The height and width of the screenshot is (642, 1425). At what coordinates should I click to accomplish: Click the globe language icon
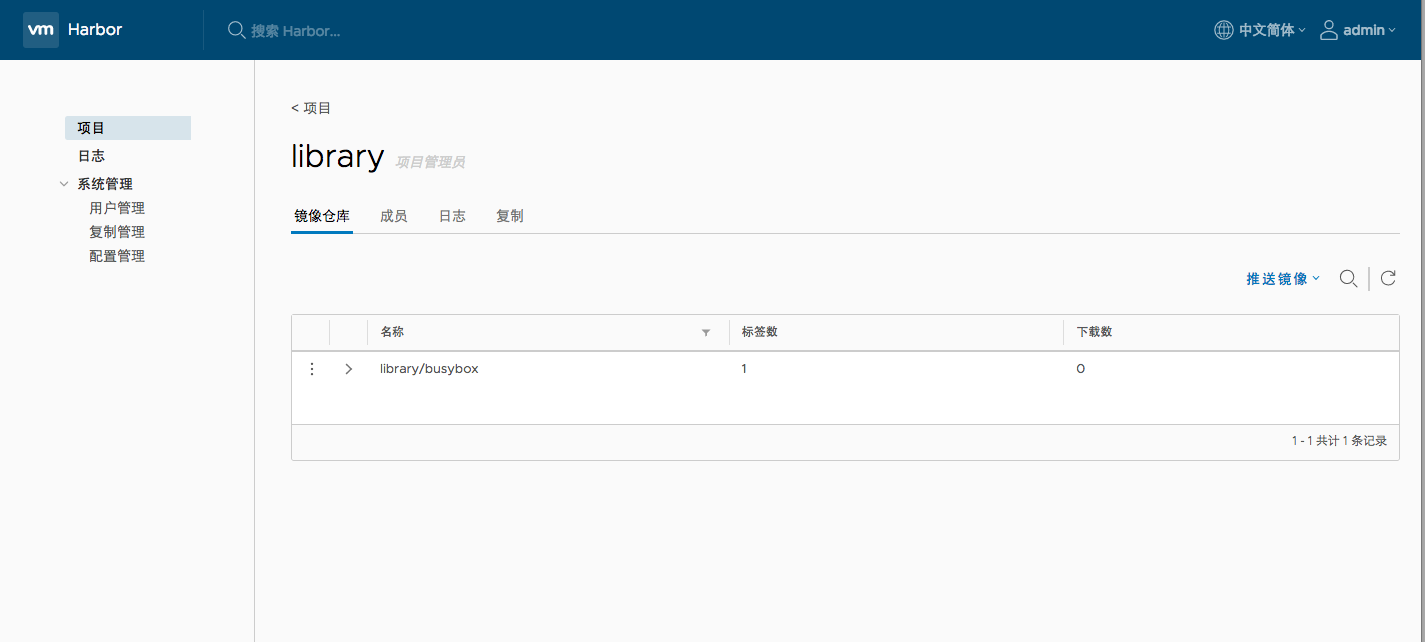point(1223,30)
